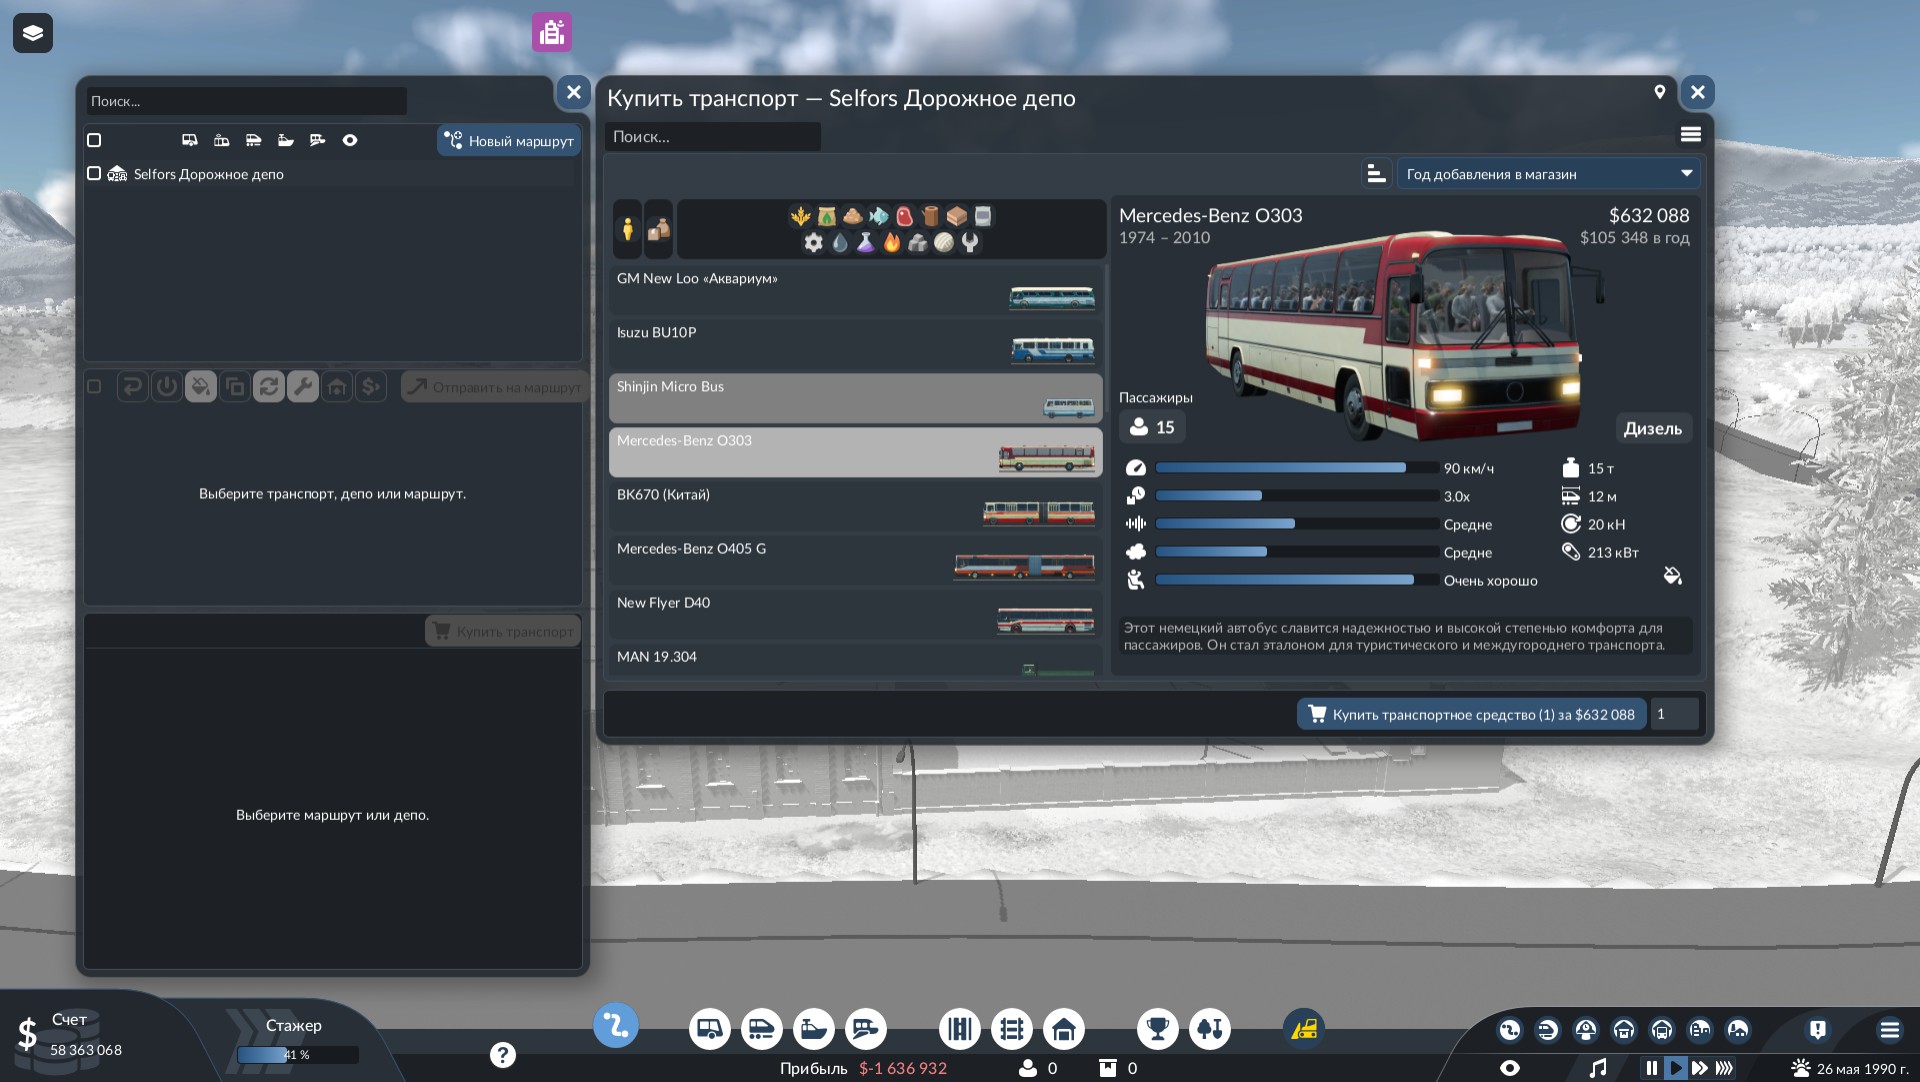
Task: Set game speed to fastest
Action: pyautogui.click(x=1725, y=1068)
